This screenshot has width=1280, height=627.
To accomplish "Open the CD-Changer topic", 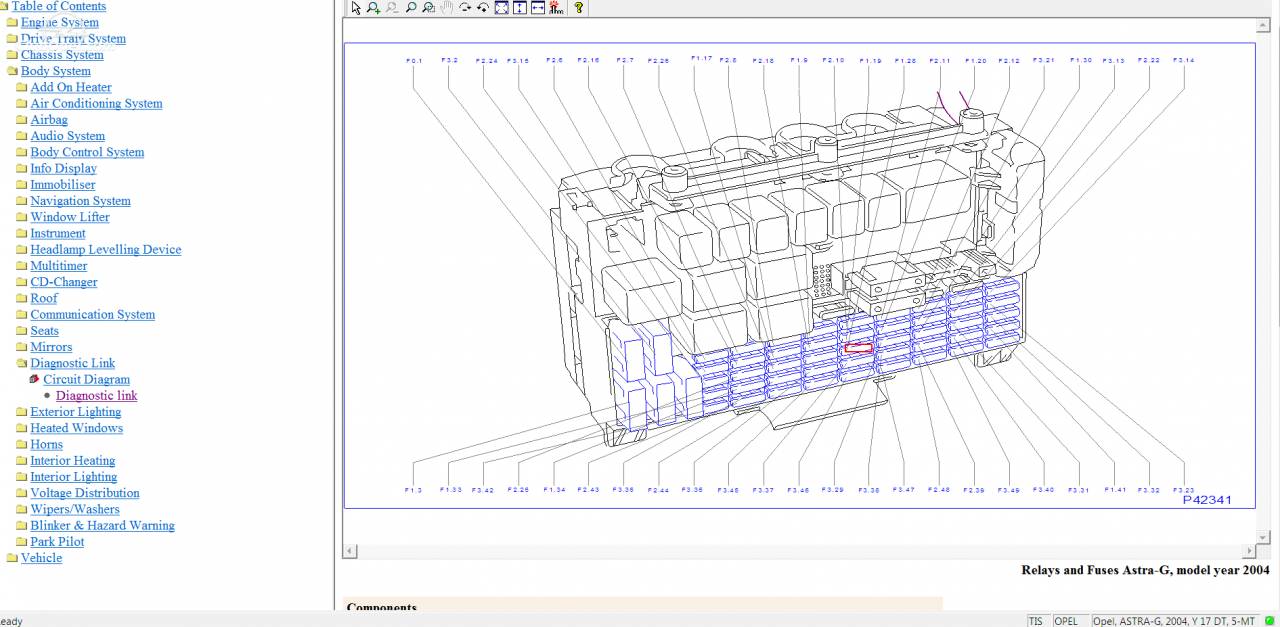I will pos(64,282).
